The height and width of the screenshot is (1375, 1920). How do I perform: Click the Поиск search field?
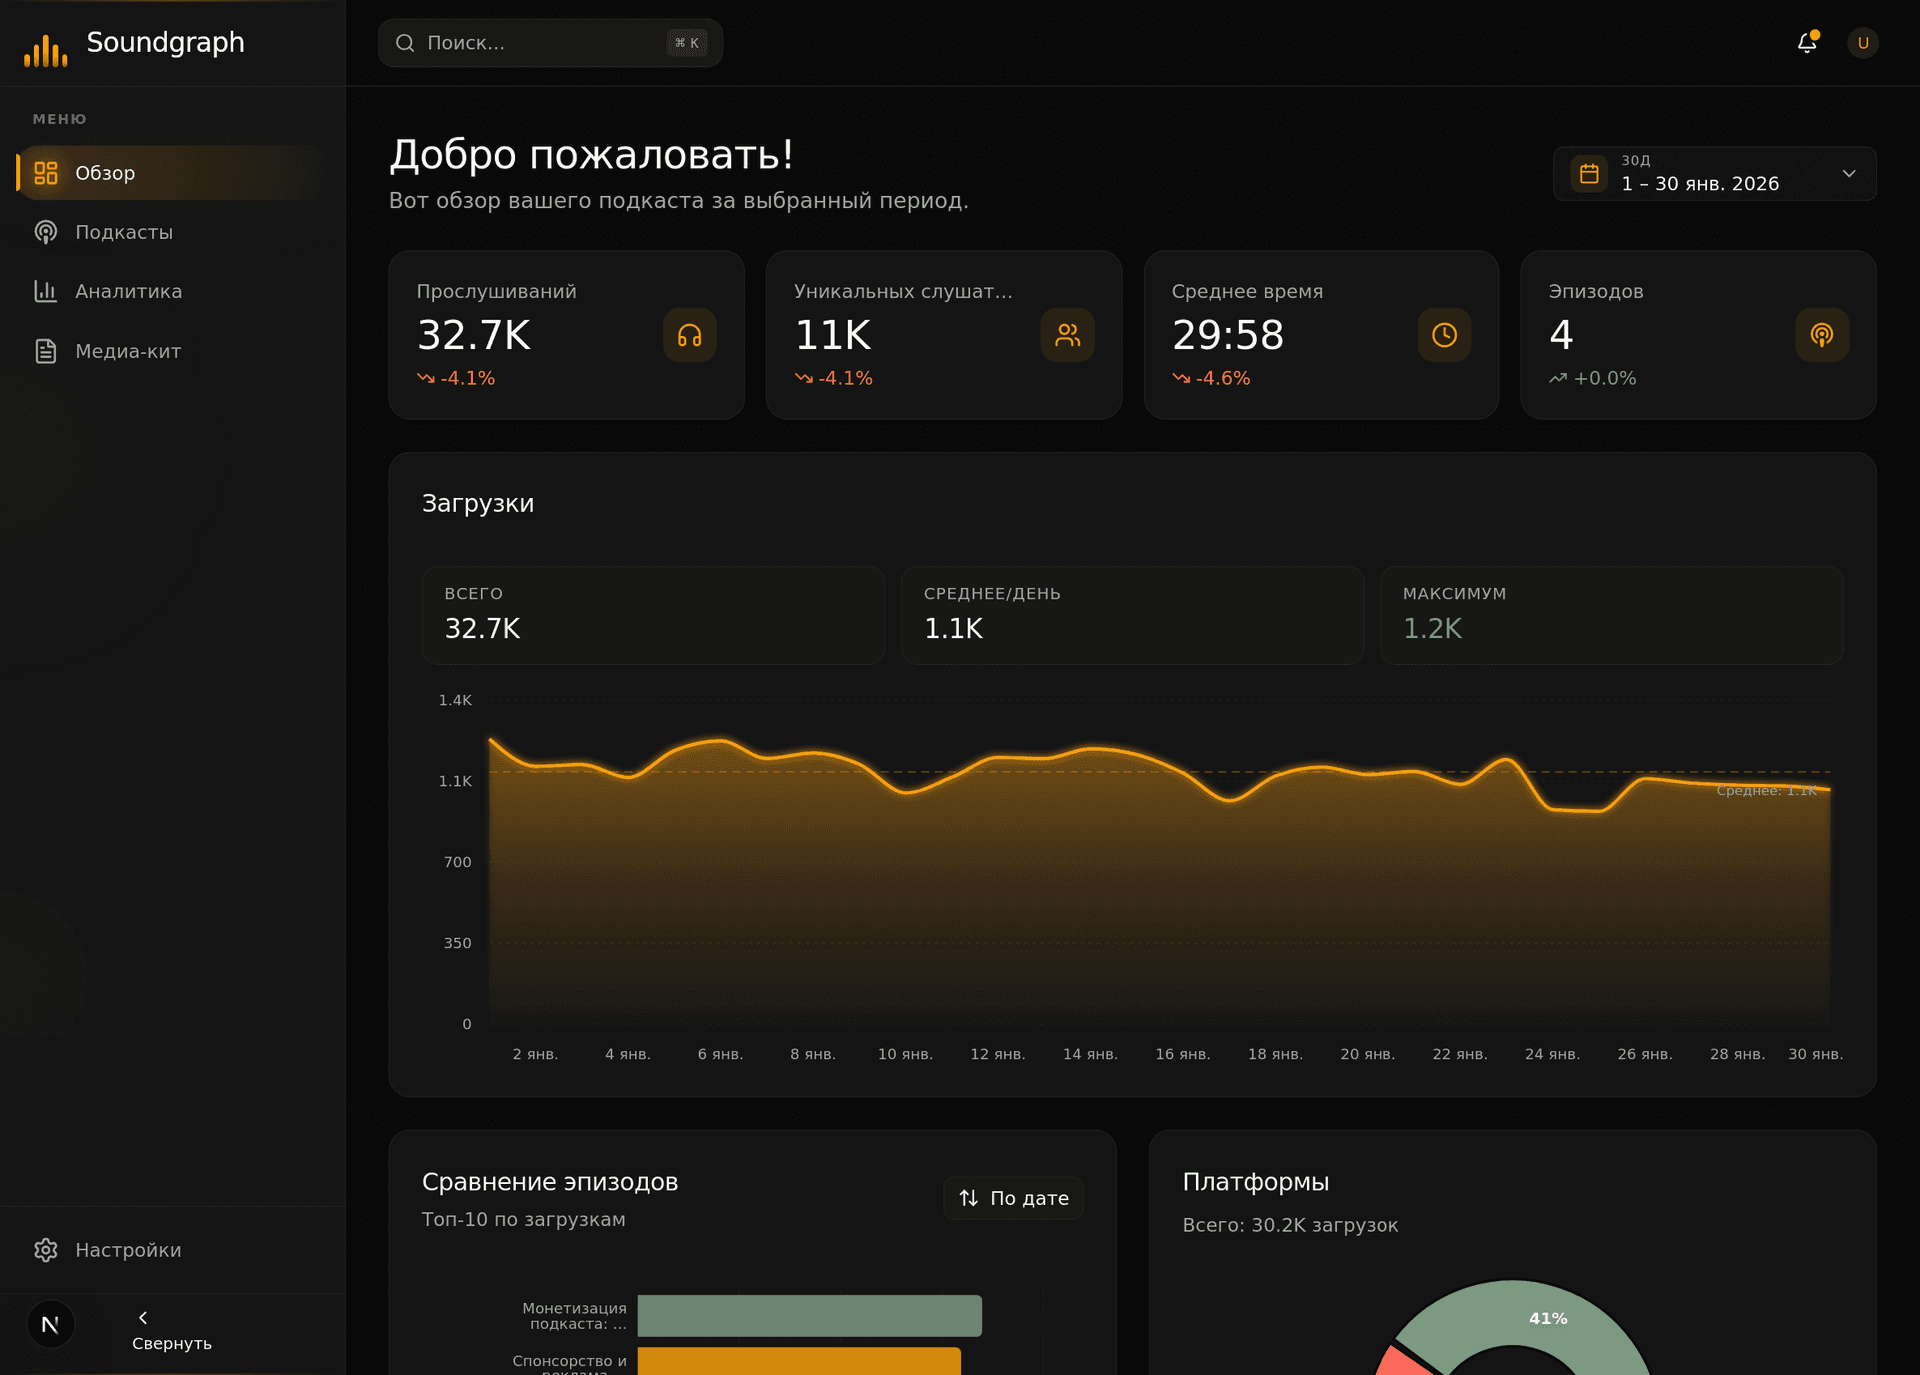pos(540,43)
